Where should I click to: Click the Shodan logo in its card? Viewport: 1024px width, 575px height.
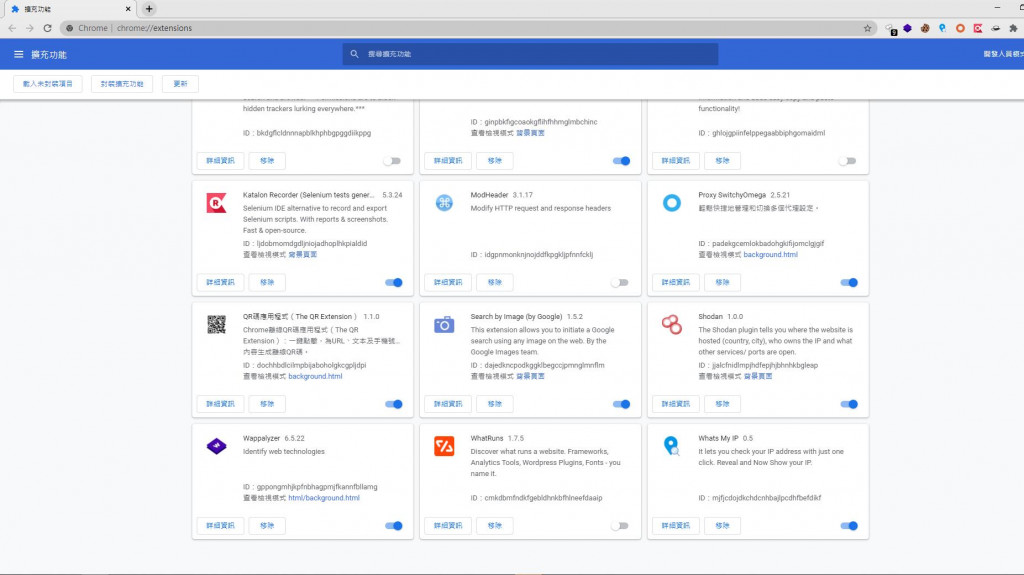pyautogui.click(x=671, y=324)
